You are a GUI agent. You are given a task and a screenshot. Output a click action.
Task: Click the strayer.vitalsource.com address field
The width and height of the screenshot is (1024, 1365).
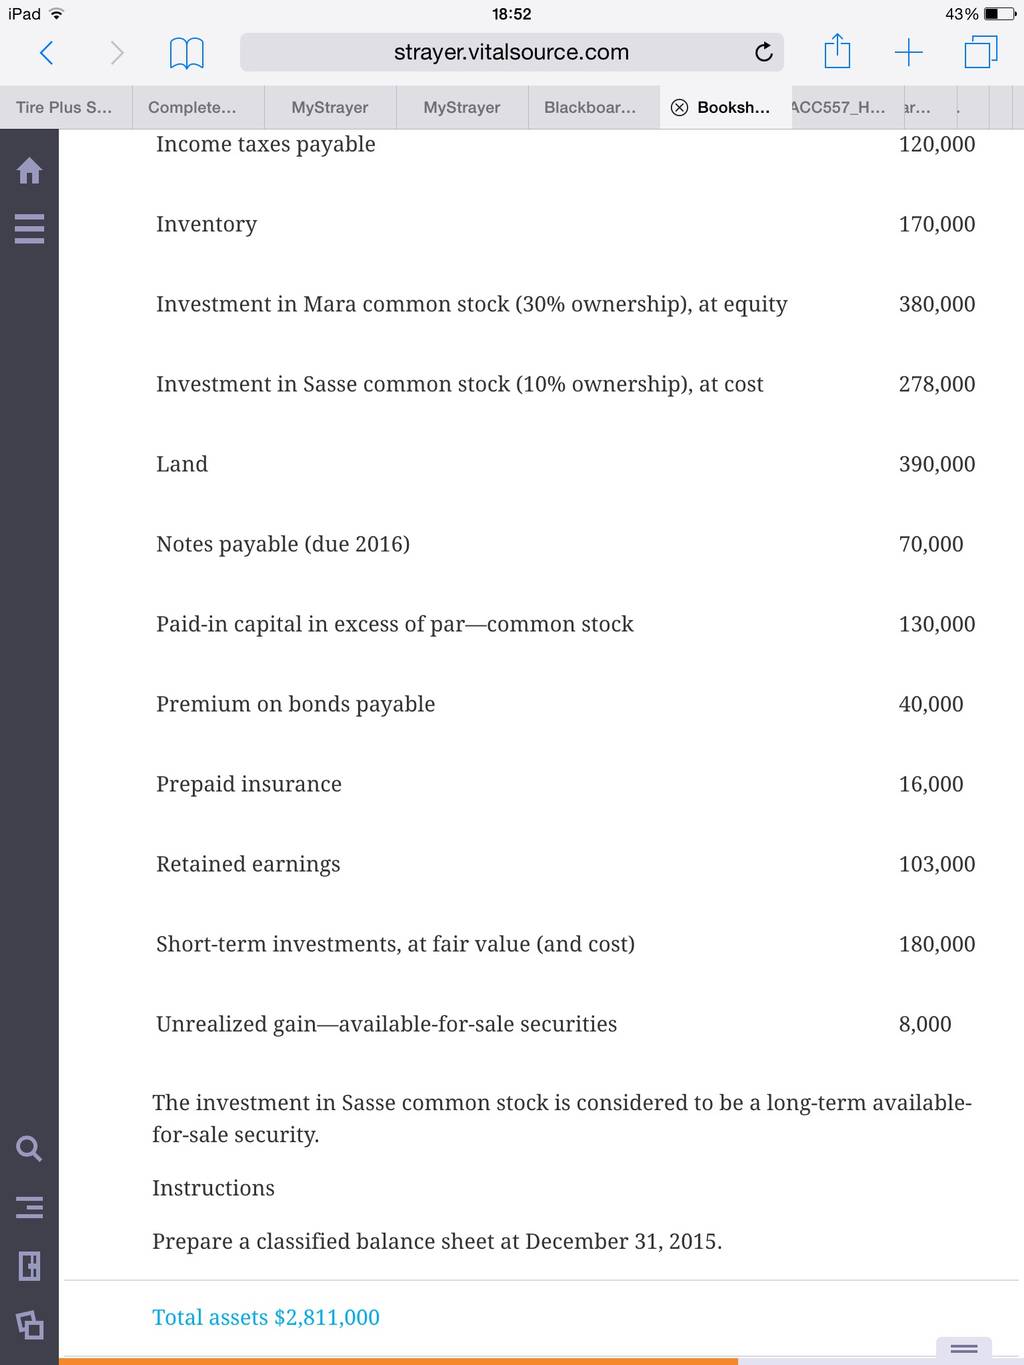click(511, 52)
